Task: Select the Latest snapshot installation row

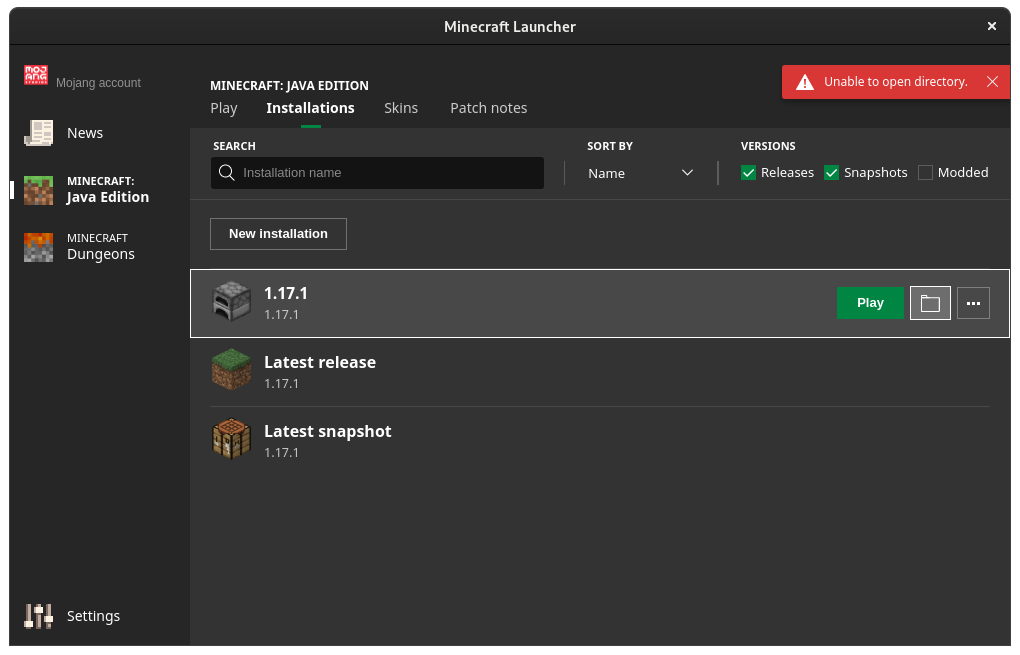Action: (x=600, y=441)
